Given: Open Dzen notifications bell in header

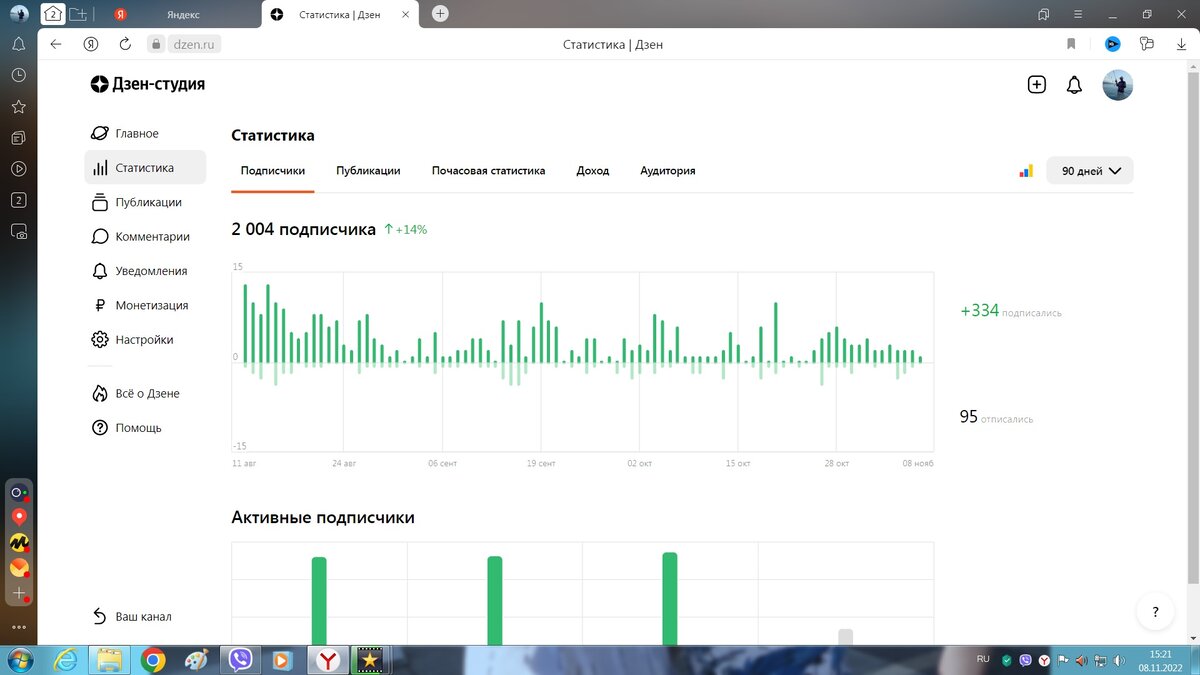Looking at the screenshot, I should [x=1074, y=85].
